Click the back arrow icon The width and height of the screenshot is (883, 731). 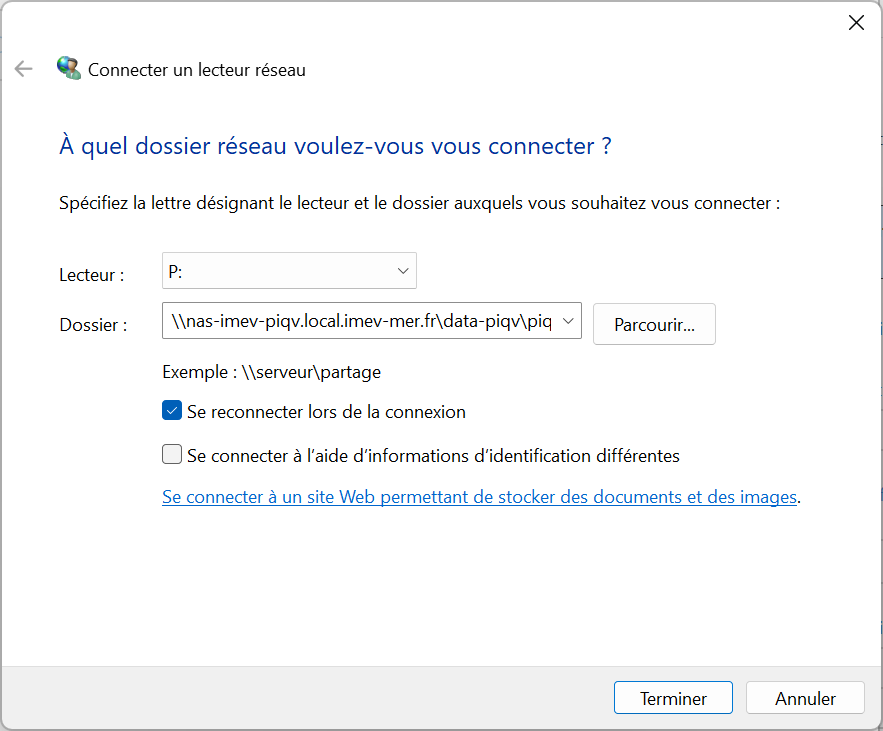click(x=23, y=69)
